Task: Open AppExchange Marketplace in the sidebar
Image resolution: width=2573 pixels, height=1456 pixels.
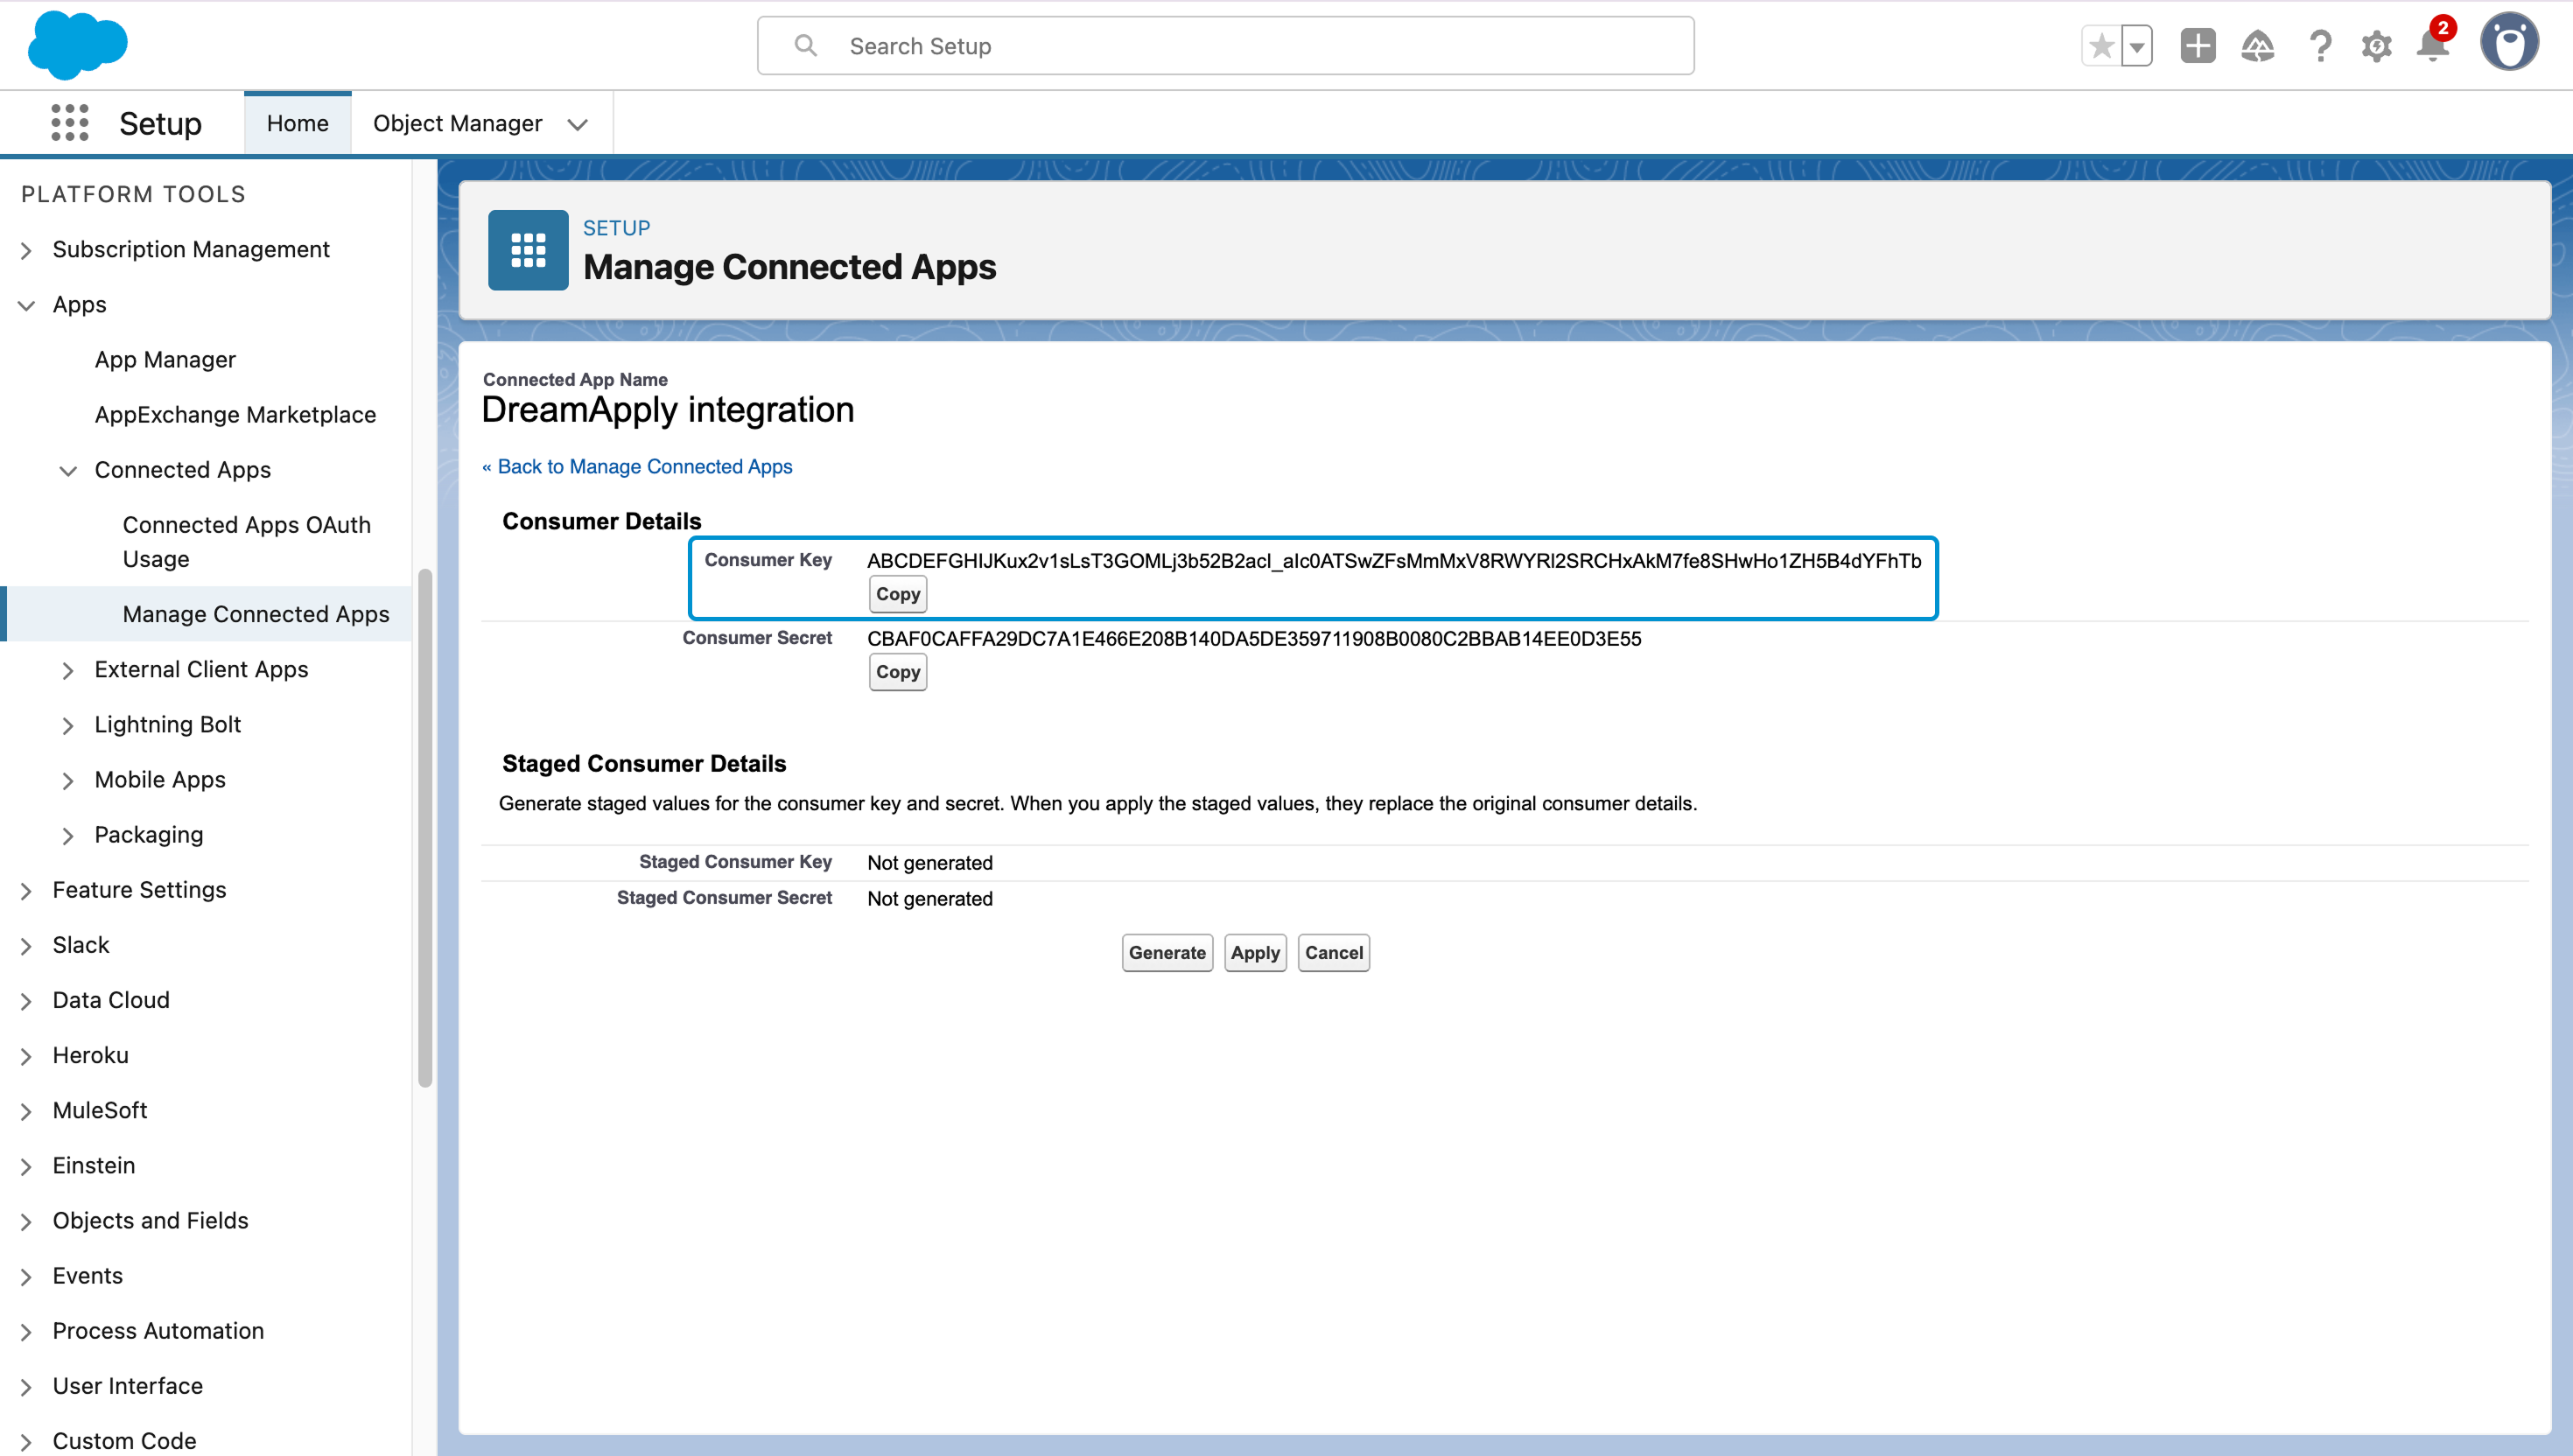Action: click(x=235, y=414)
